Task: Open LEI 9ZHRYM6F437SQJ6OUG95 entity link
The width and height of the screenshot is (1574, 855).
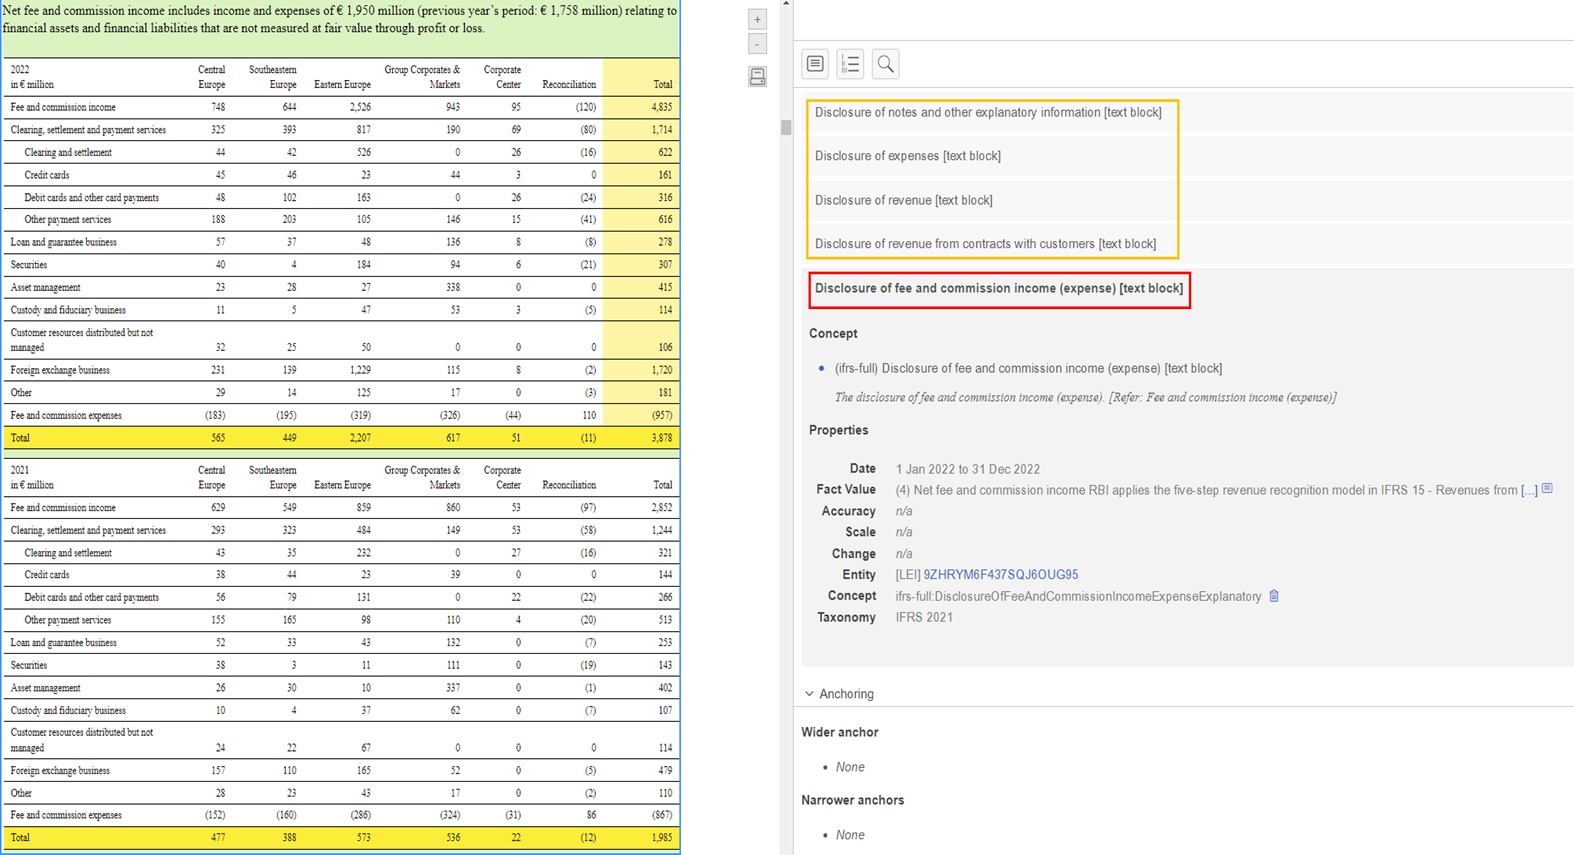Action: click(x=1000, y=575)
